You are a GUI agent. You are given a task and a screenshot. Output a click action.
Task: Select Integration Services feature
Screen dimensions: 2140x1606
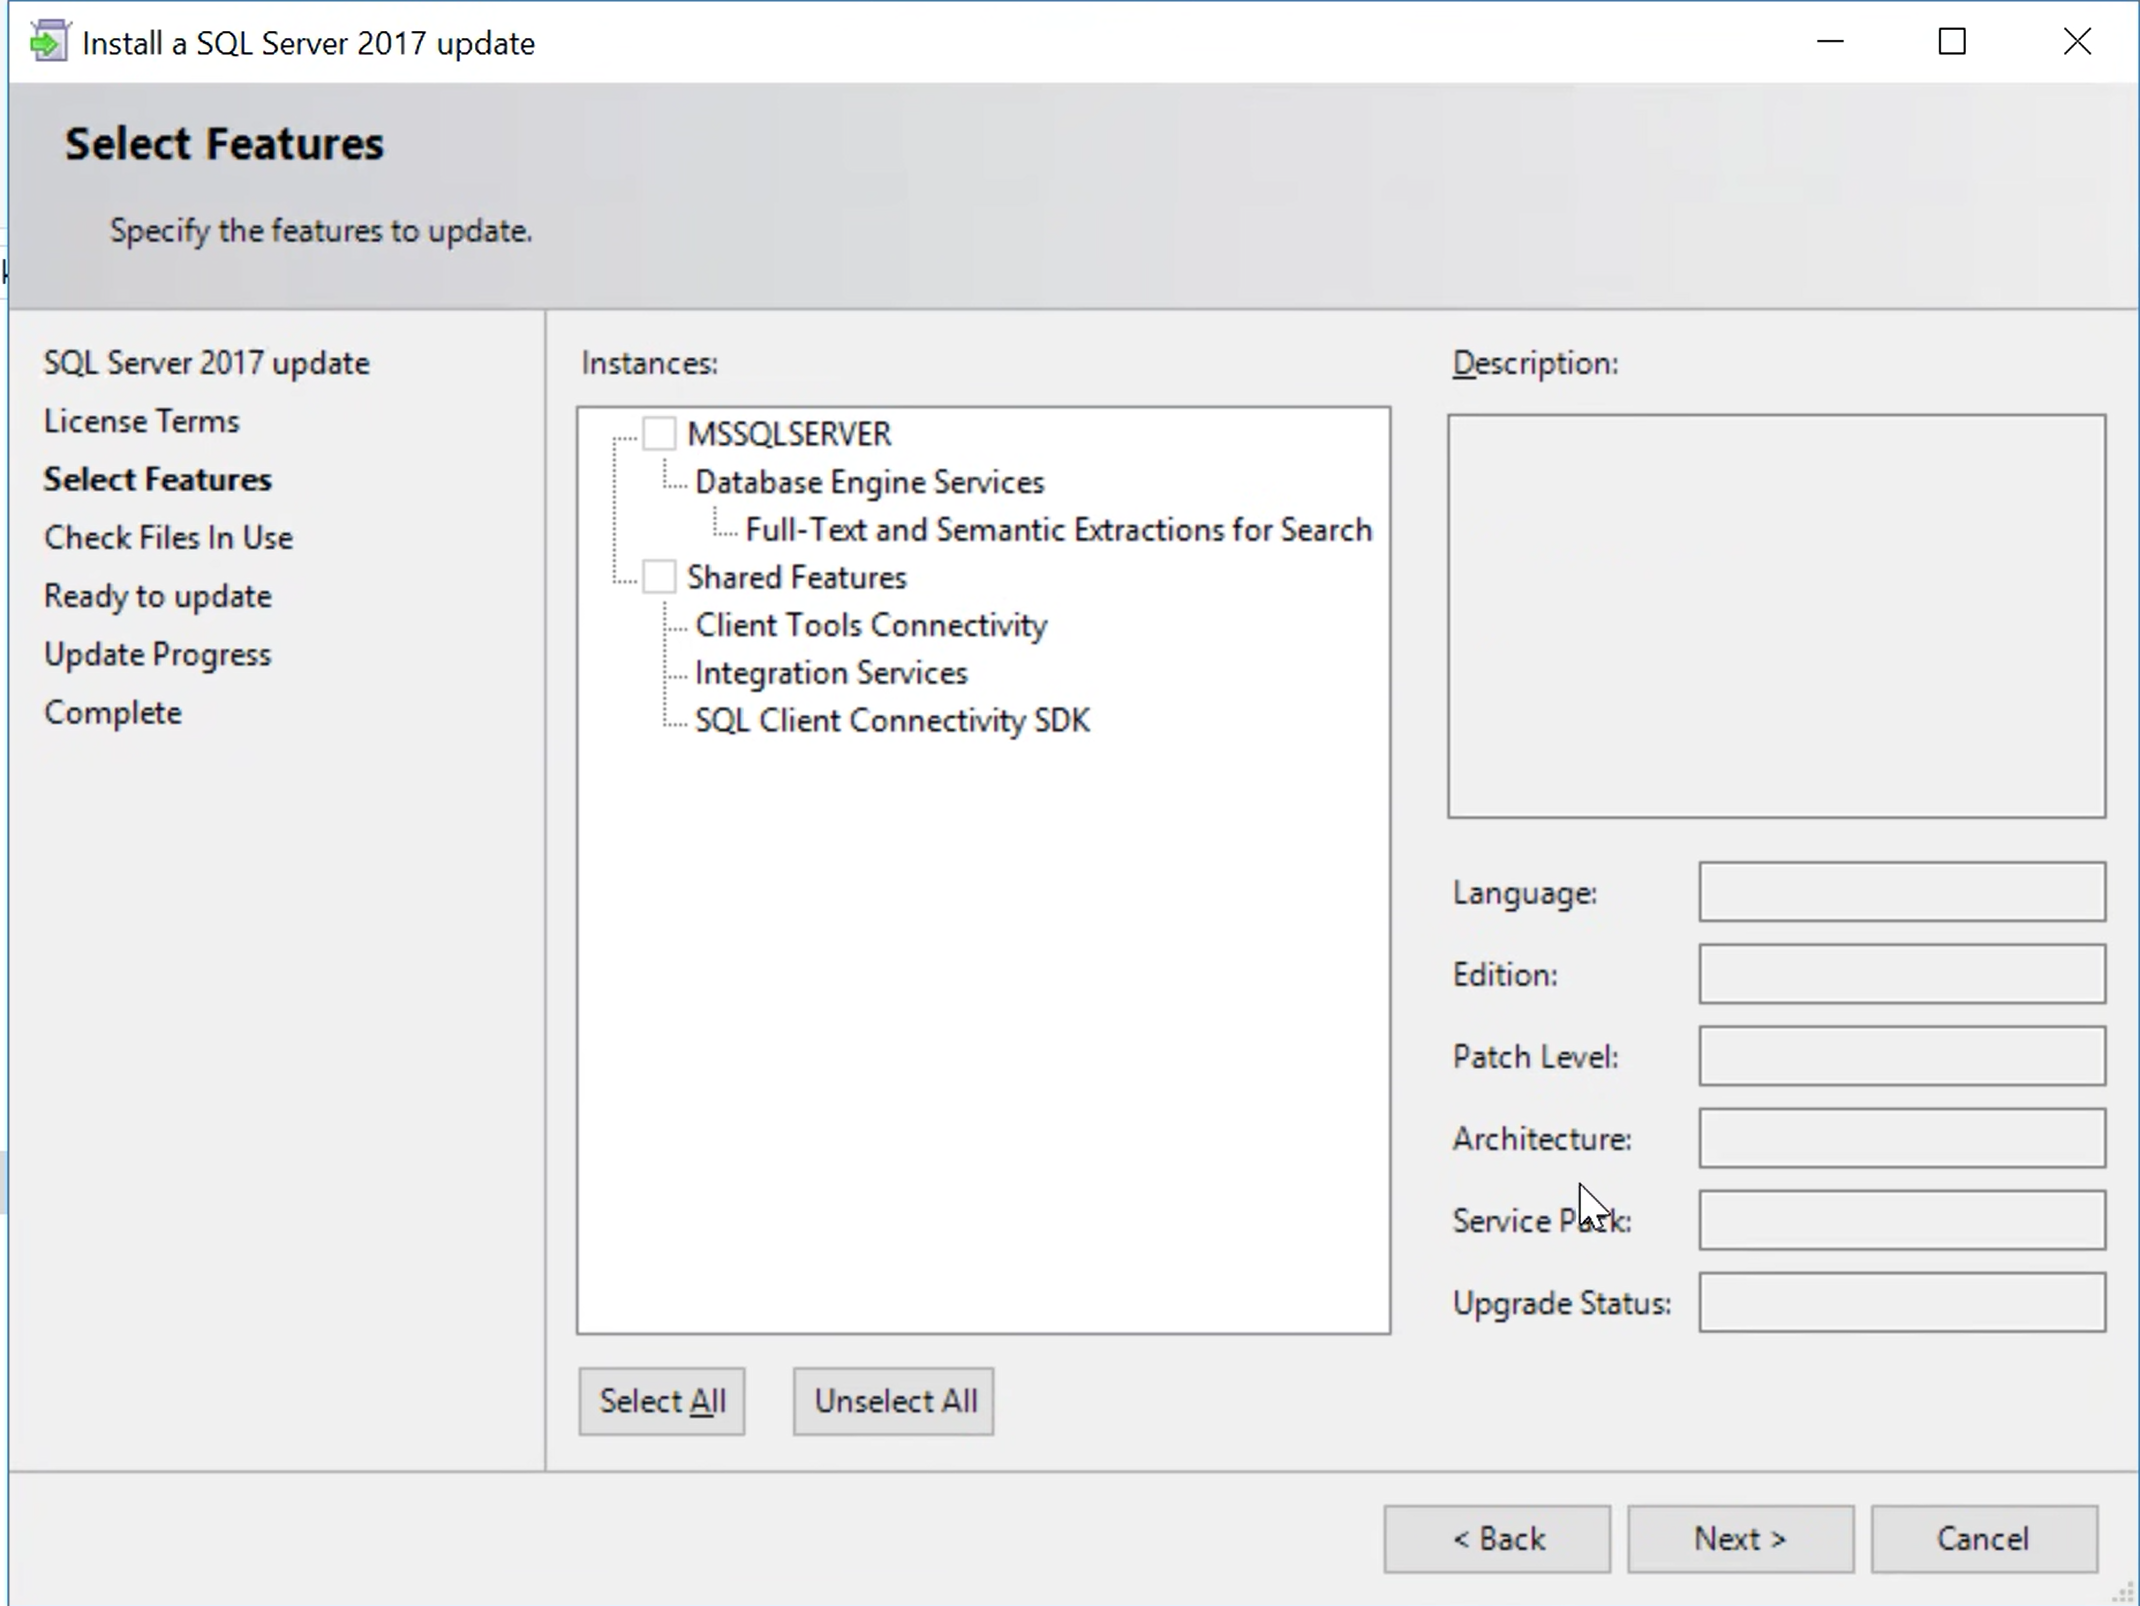click(x=831, y=672)
